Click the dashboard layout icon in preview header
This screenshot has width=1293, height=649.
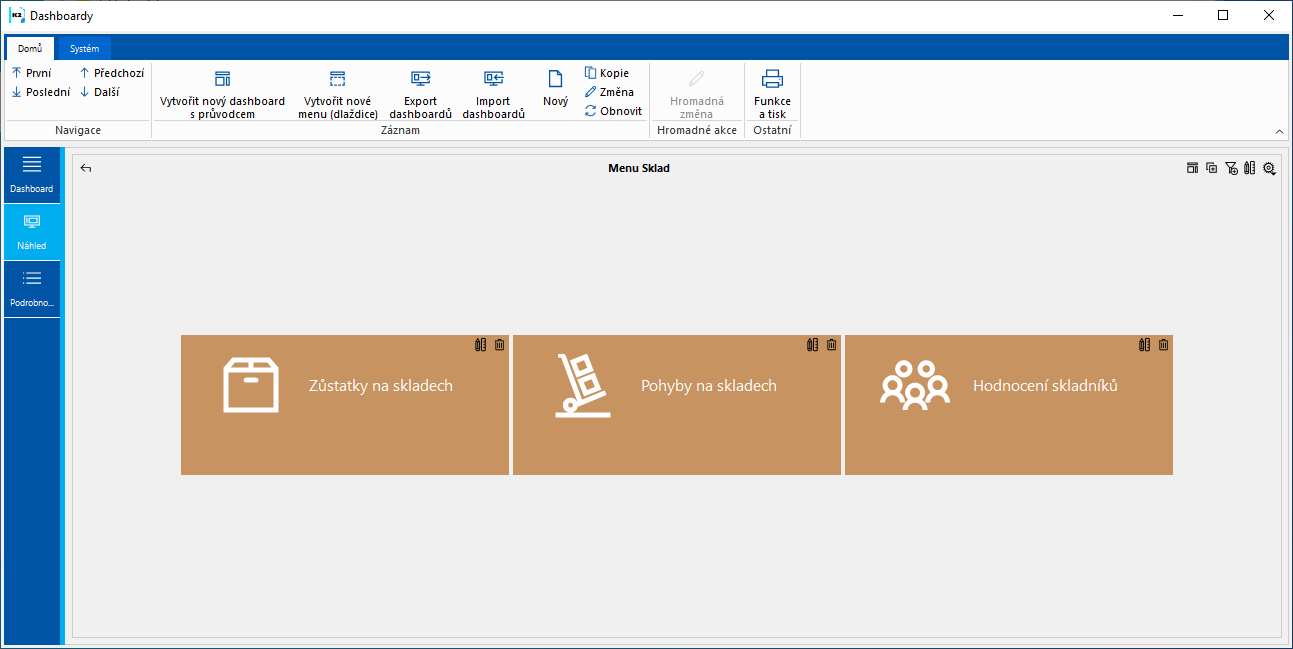point(1192,168)
